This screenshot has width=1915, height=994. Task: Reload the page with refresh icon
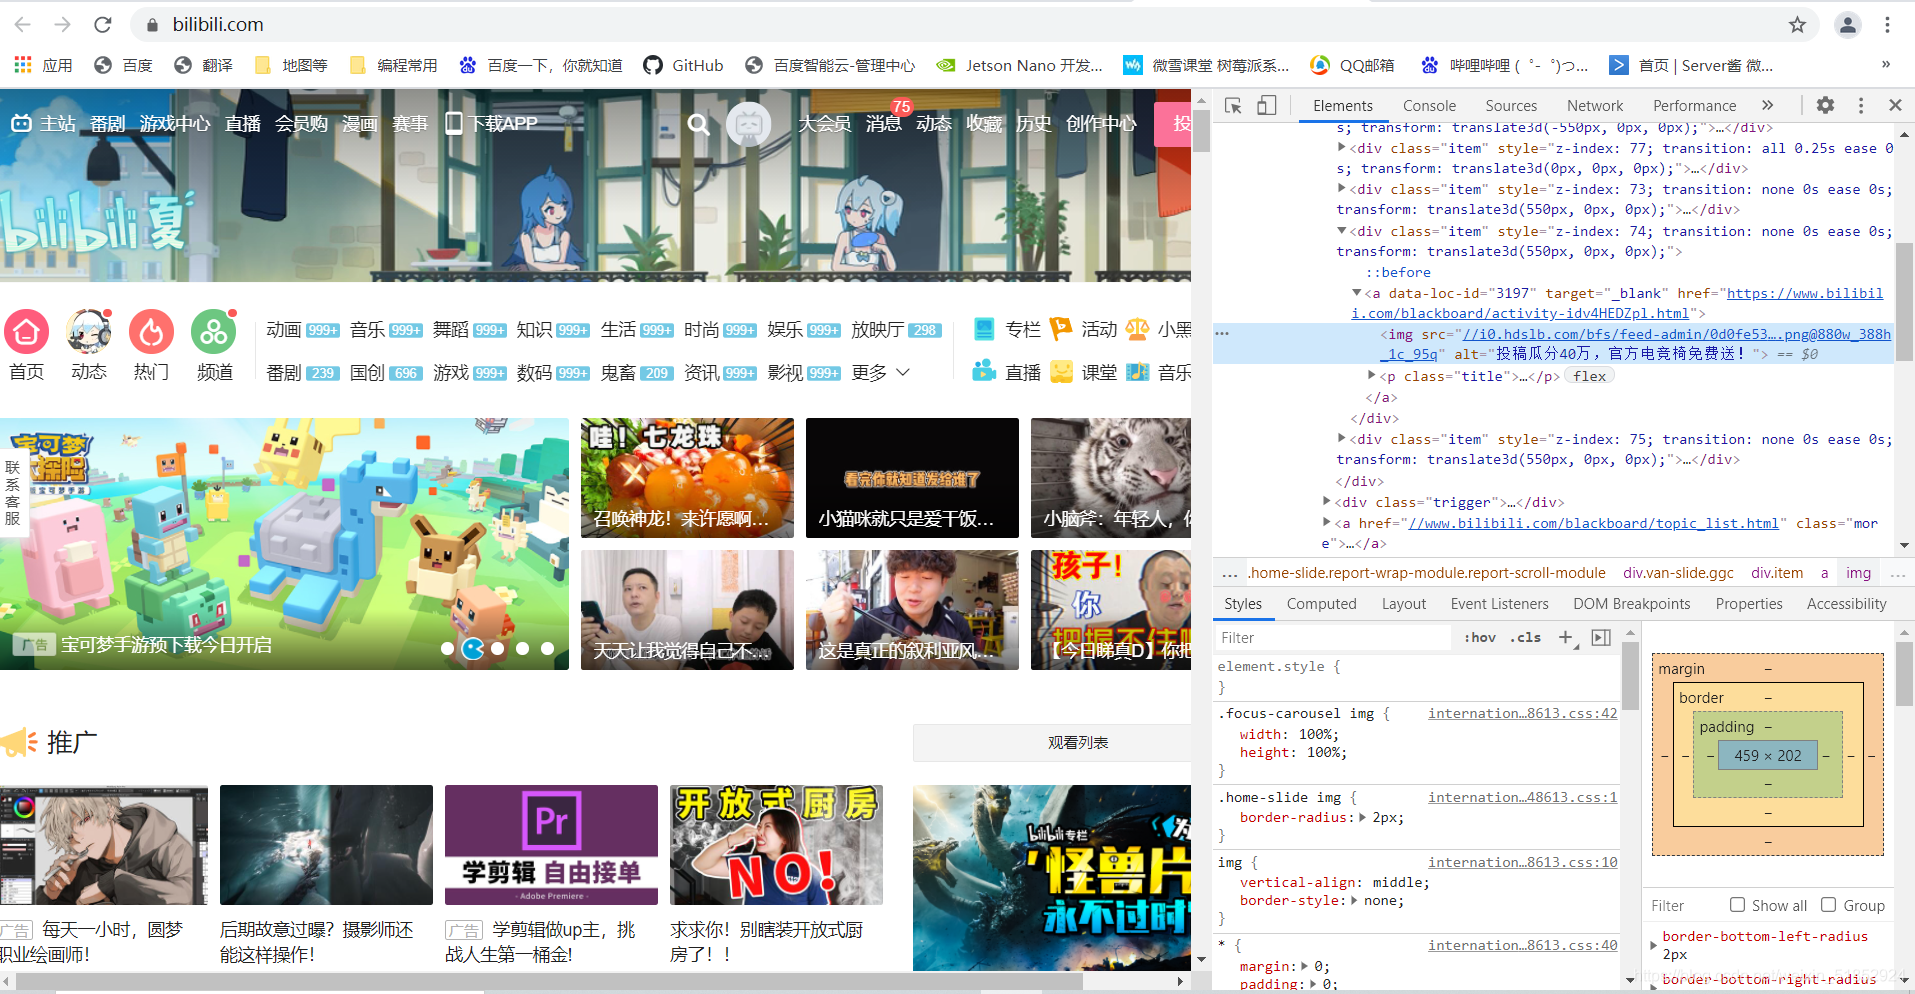pyautogui.click(x=102, y=24)
